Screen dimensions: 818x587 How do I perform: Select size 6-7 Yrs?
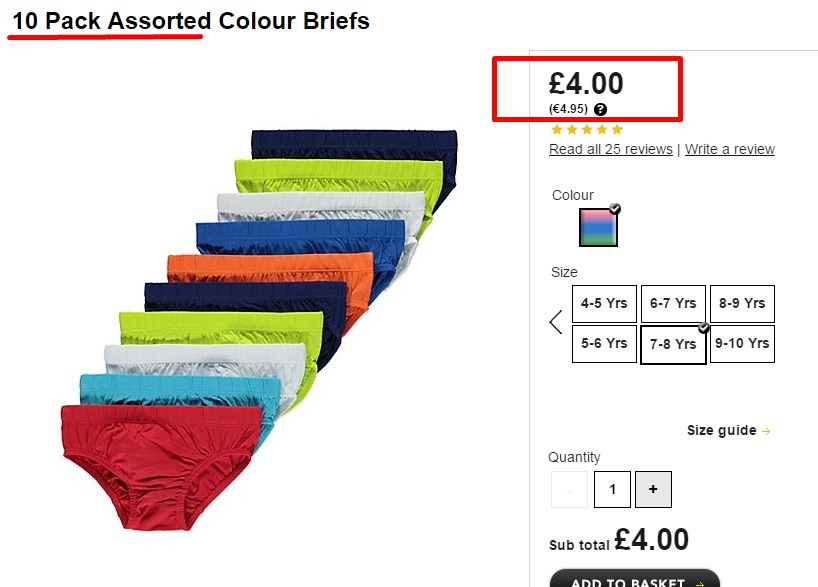tap(673, 304)
